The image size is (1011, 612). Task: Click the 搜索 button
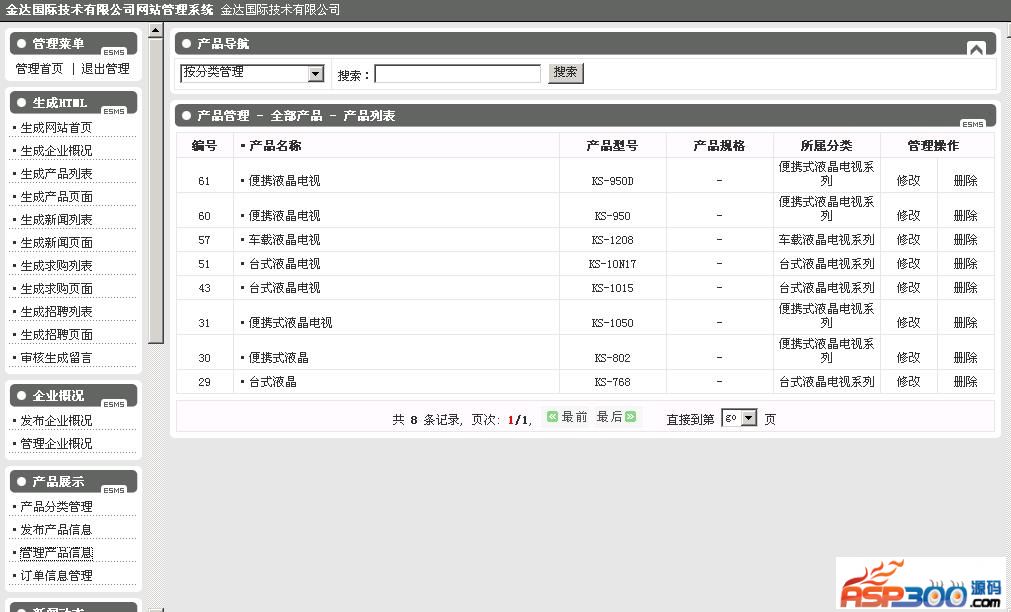[x=565, y=72]
